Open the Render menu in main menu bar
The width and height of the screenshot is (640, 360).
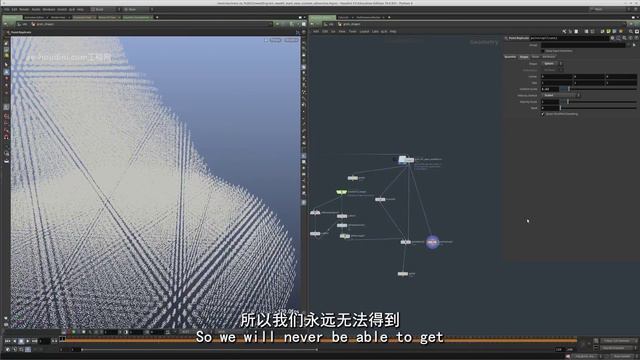coord(24,9)
